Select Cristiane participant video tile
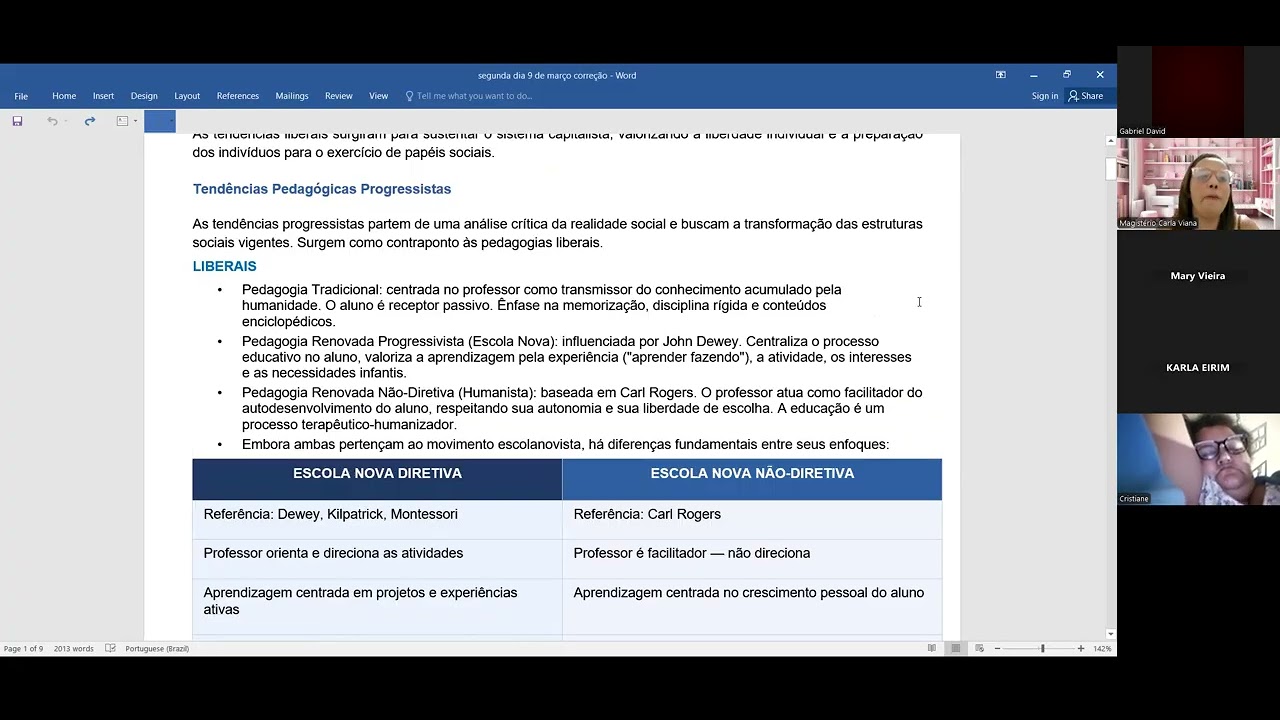This screenshot has height=720, width=1280. tap(1198, 459)
